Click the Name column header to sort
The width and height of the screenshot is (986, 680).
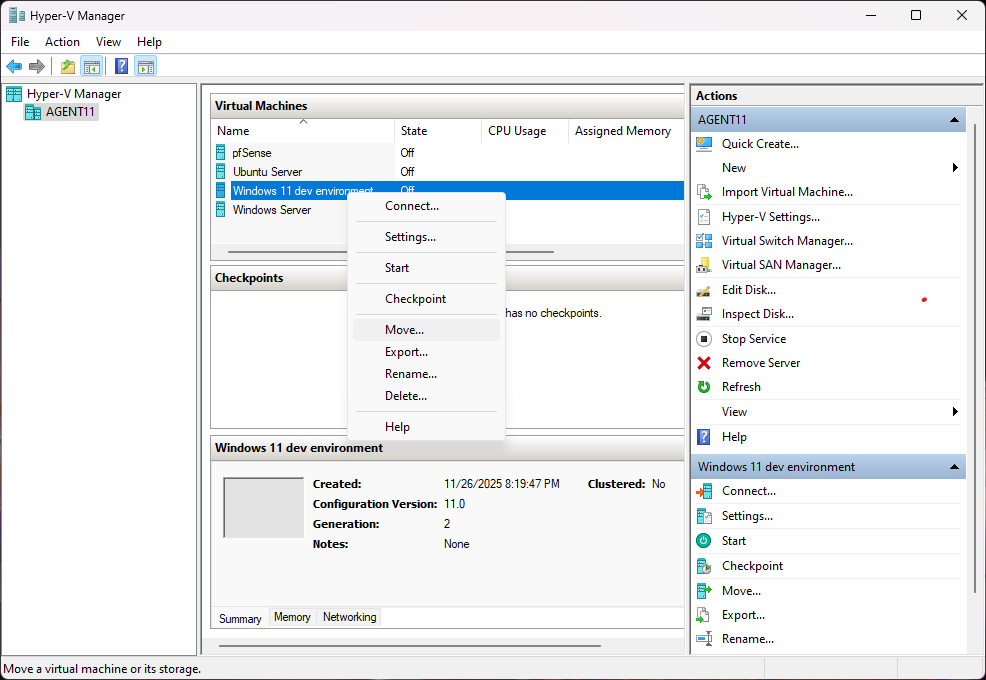coord(233,131)
